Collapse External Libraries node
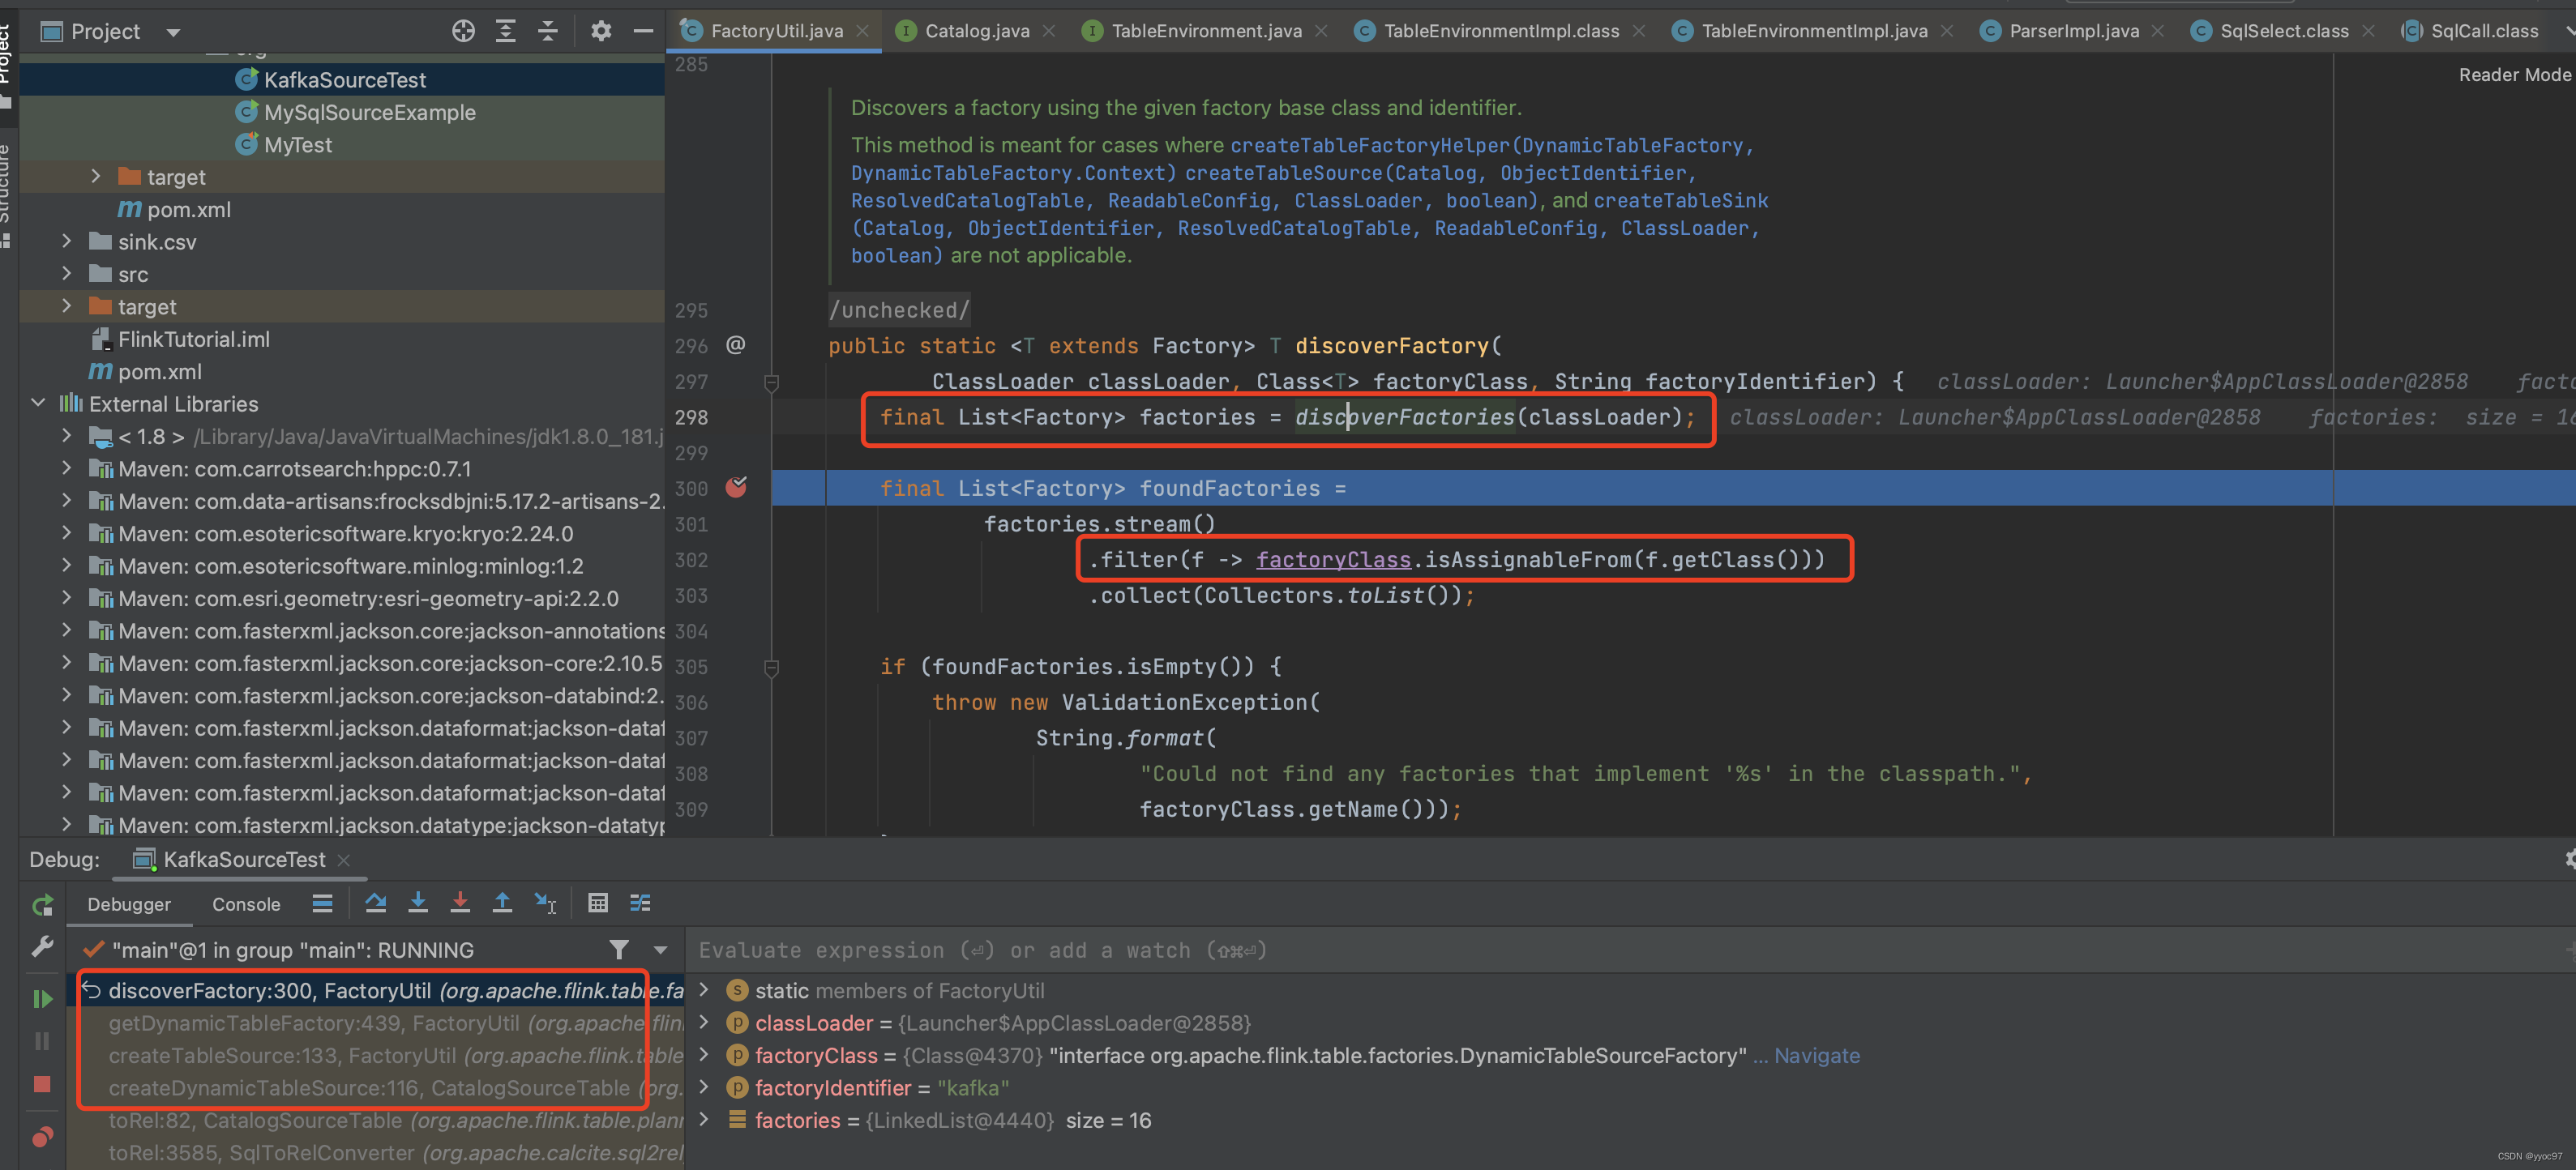2576x1170 pixels. point(38,403)
